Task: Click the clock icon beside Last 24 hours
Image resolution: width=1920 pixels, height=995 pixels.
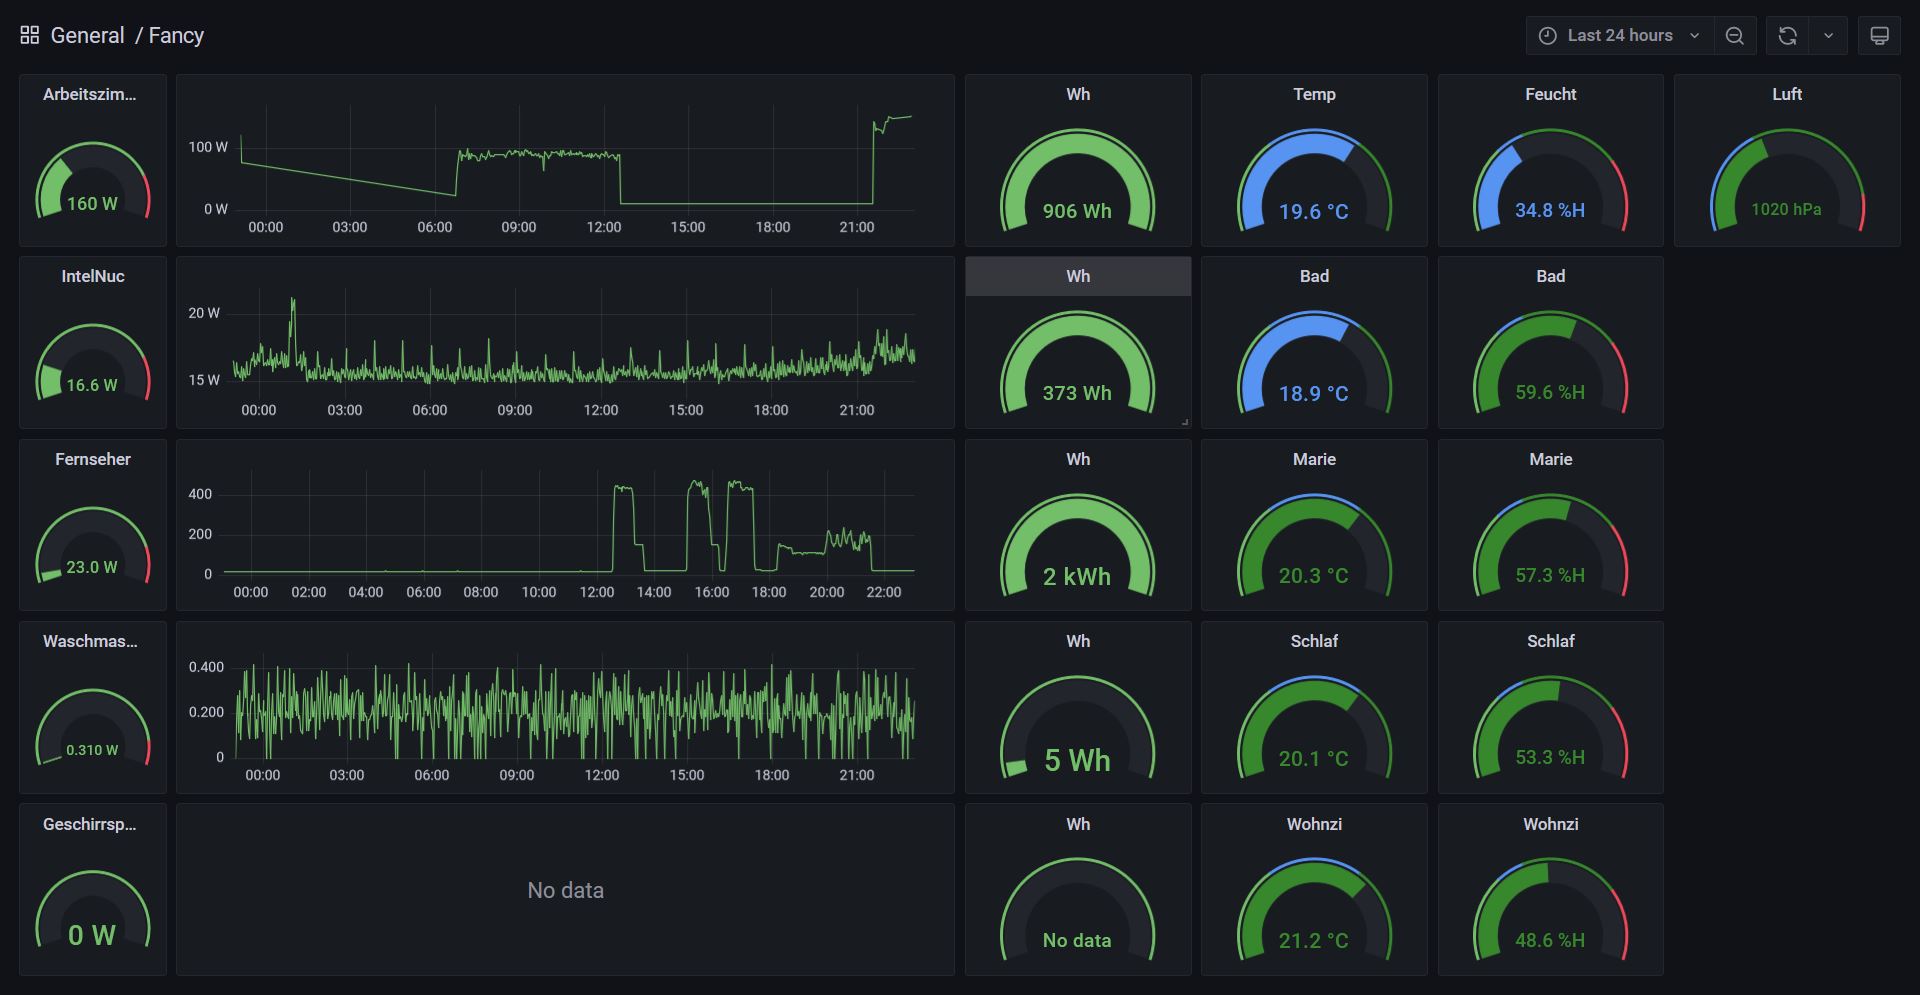Action: point(1546,35)
